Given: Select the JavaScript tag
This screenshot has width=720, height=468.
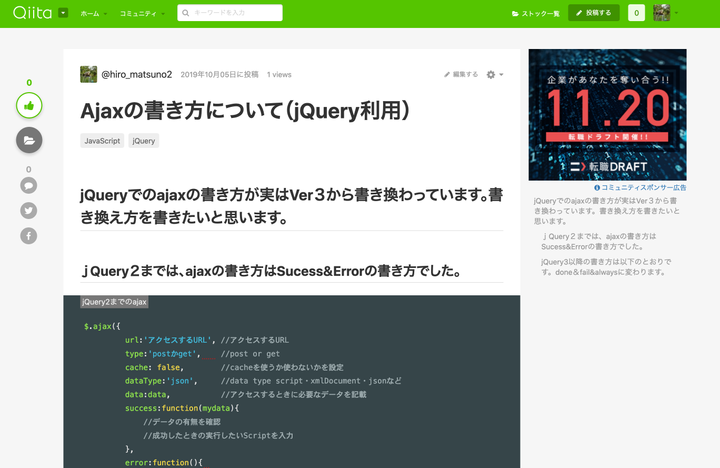Looking at the screenshot, I should coord(102,141).
